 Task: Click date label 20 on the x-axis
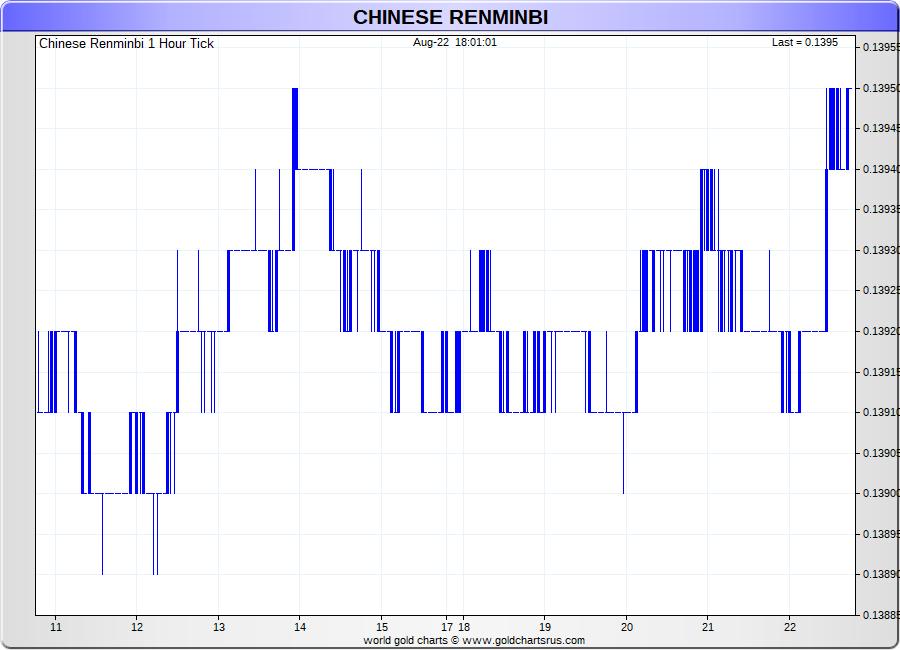point(627,627)
